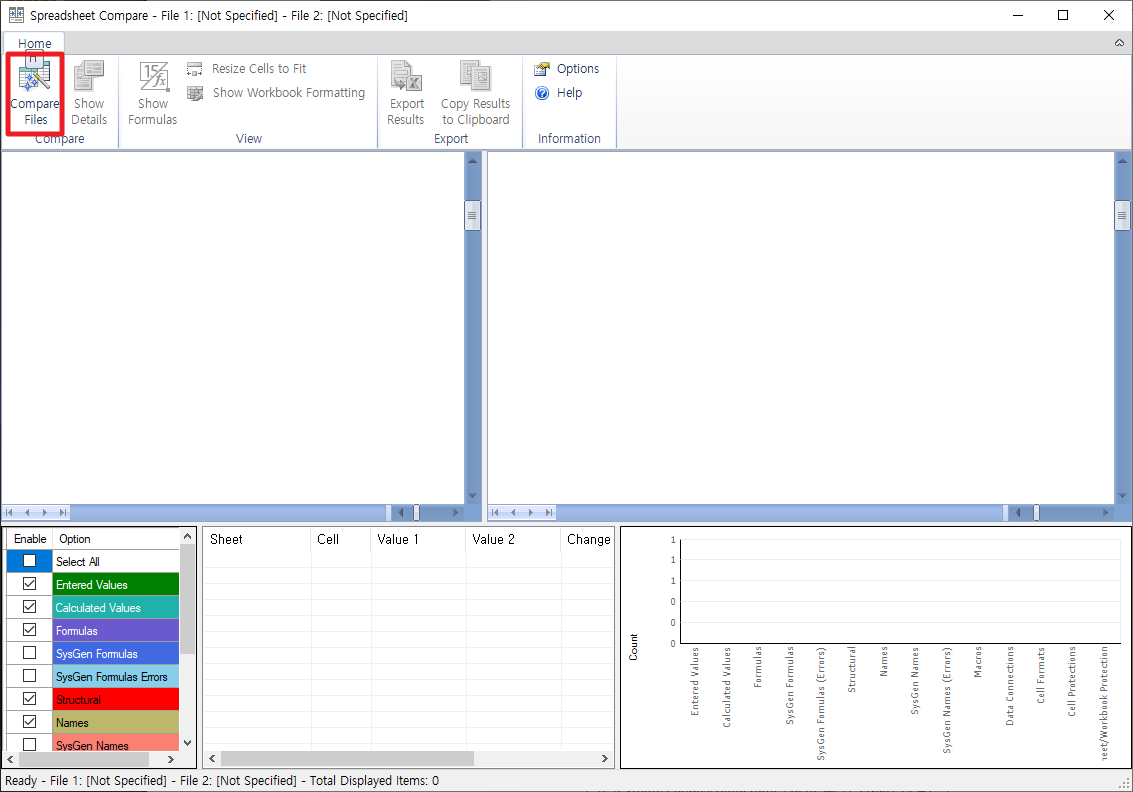Go to previous sheet tab in right pane
Screen dimensions: 1133x792
click(513, 512)
